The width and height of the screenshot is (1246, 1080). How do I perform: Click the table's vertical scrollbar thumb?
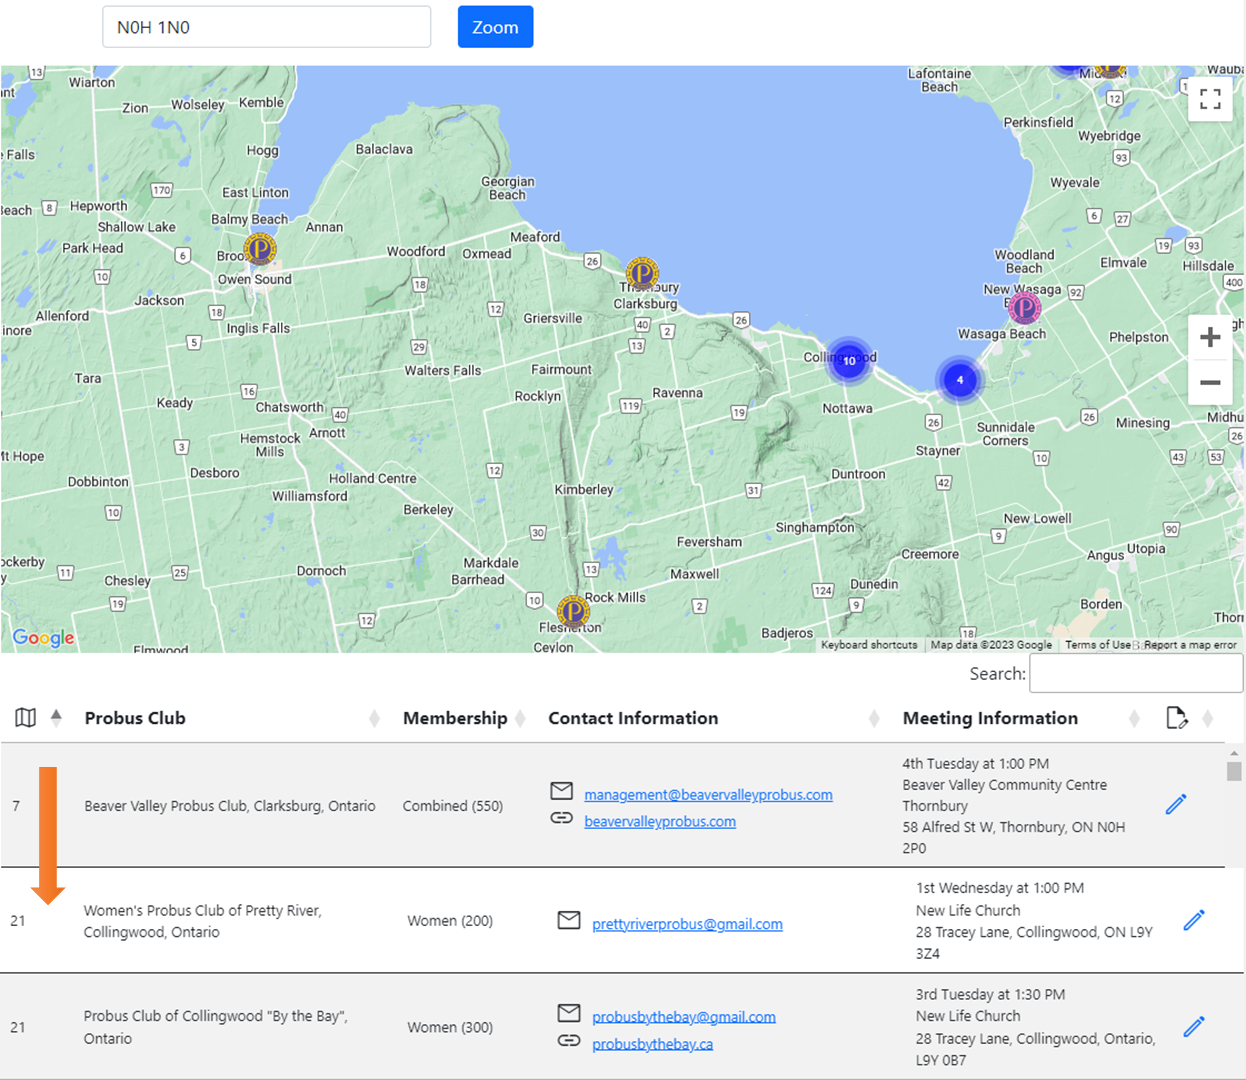click(1234, 771)
